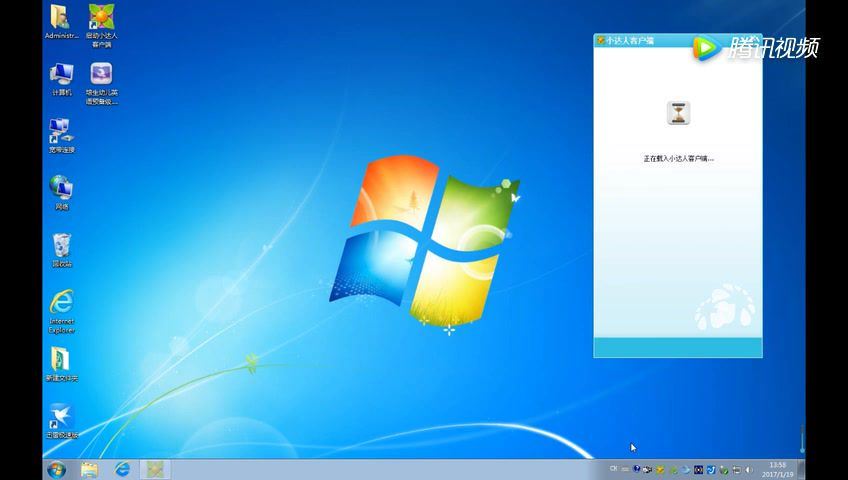Open the purple English learning app icon
This screenshot has height=480, width=848.
click(101, 83)
